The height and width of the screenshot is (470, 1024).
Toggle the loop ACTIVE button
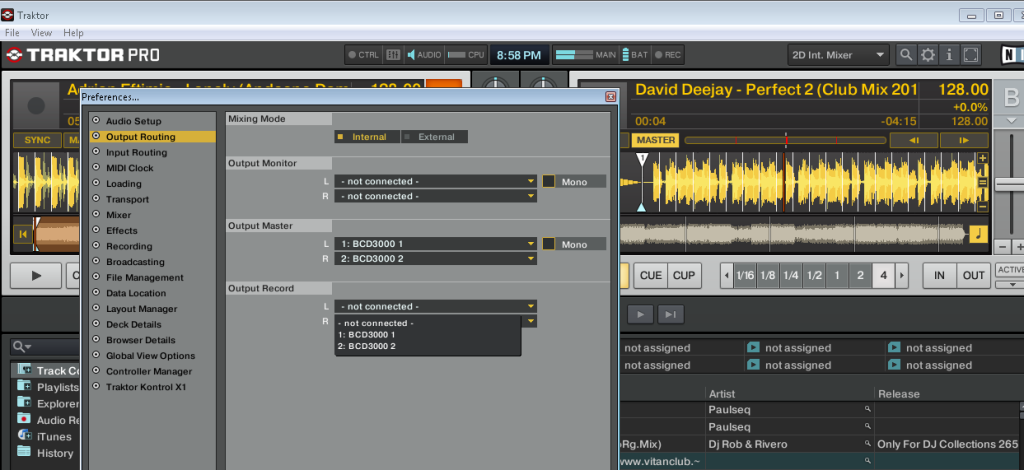pos(1009,270)
